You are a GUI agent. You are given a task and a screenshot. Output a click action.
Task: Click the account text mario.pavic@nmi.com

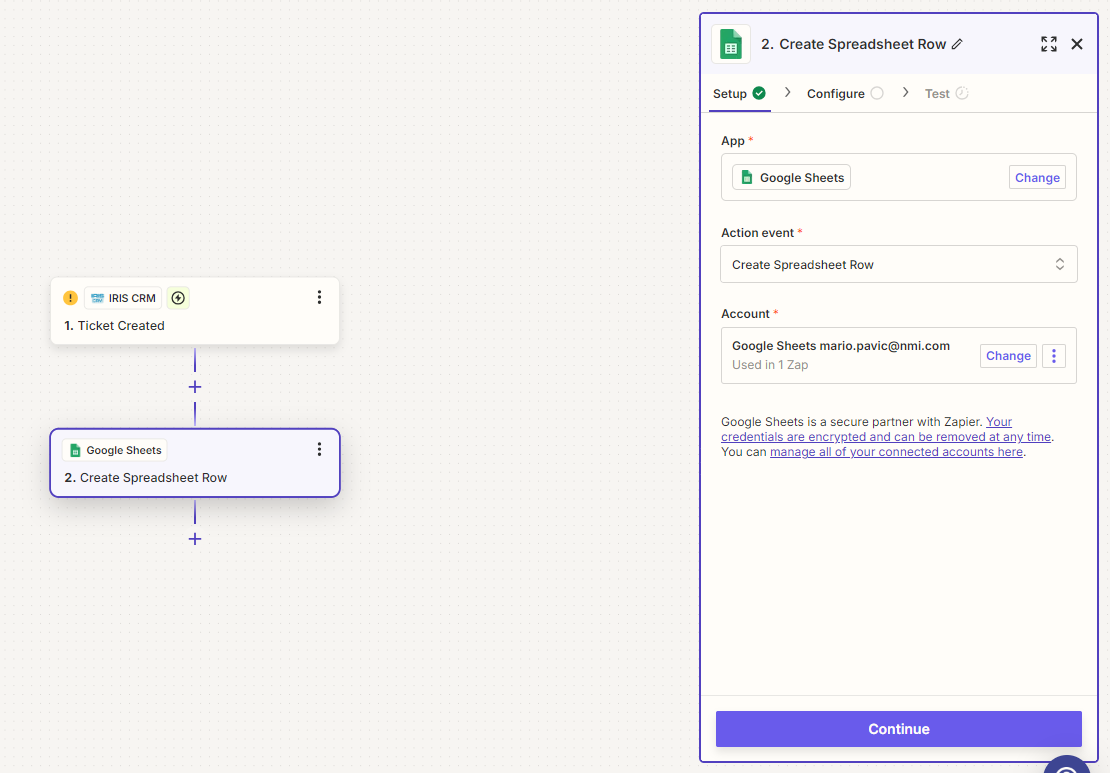[x=884, y=346]
